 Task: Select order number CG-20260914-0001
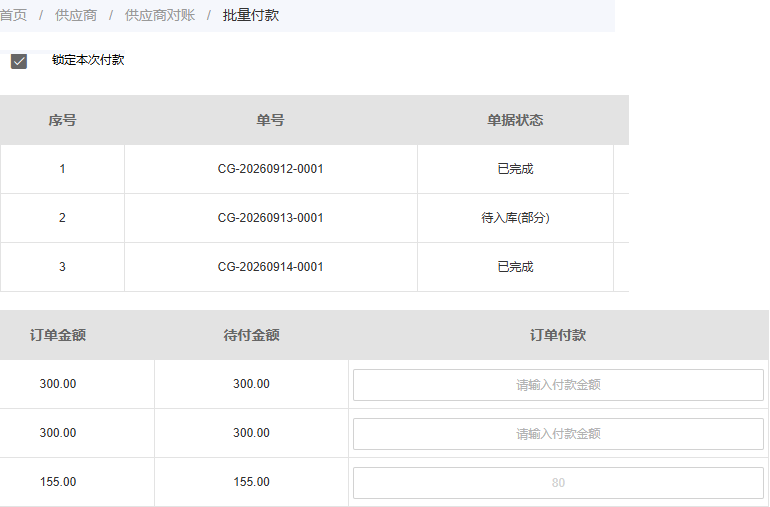[x=270, y=267]
